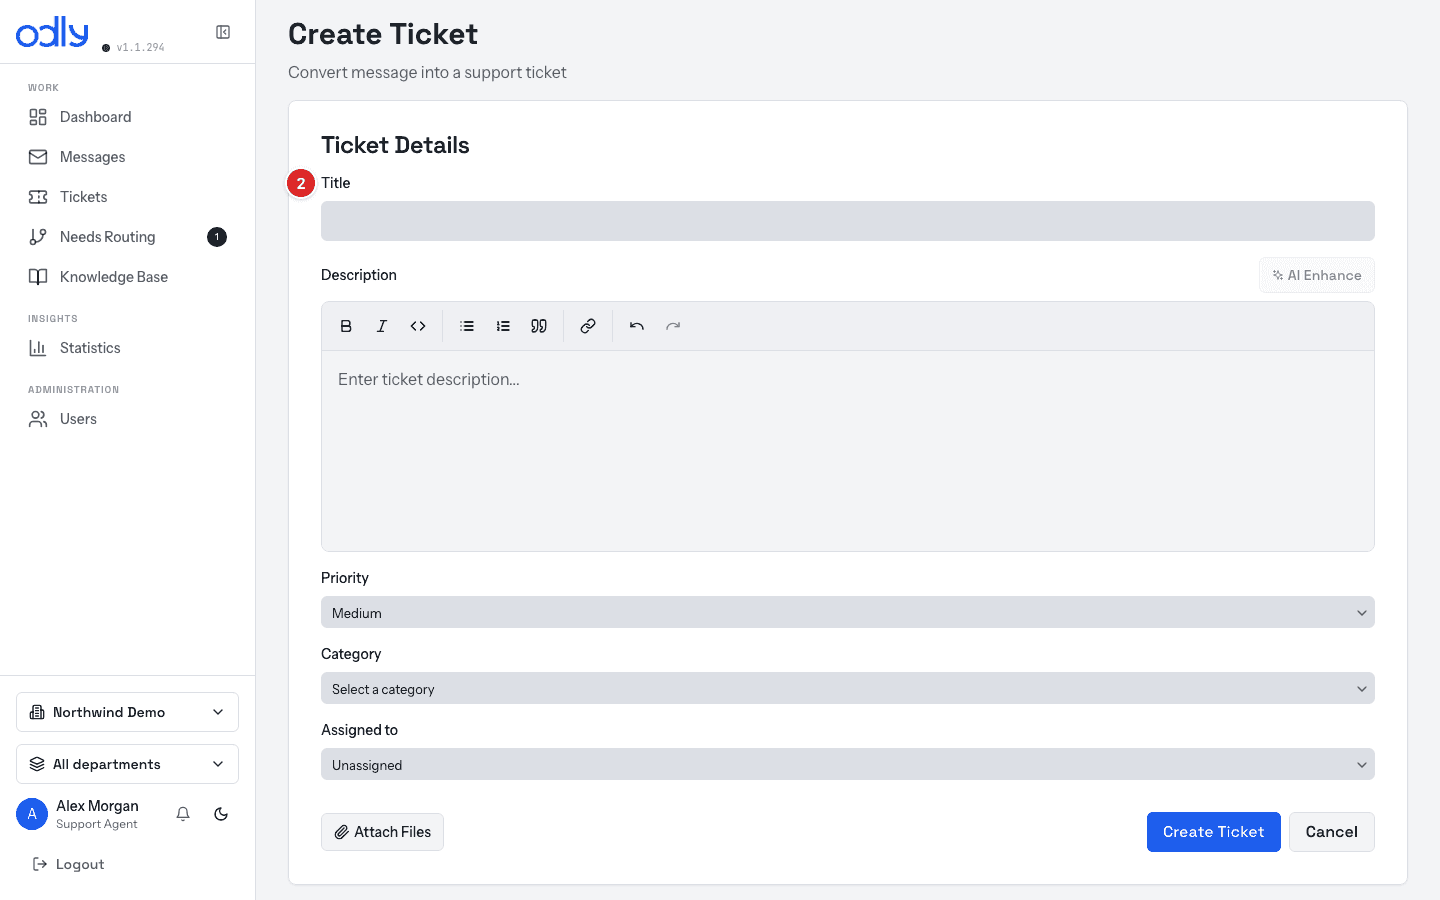Insert a block quote
Viewport: 1440px width, 900px height.
[x=539, y=326]
